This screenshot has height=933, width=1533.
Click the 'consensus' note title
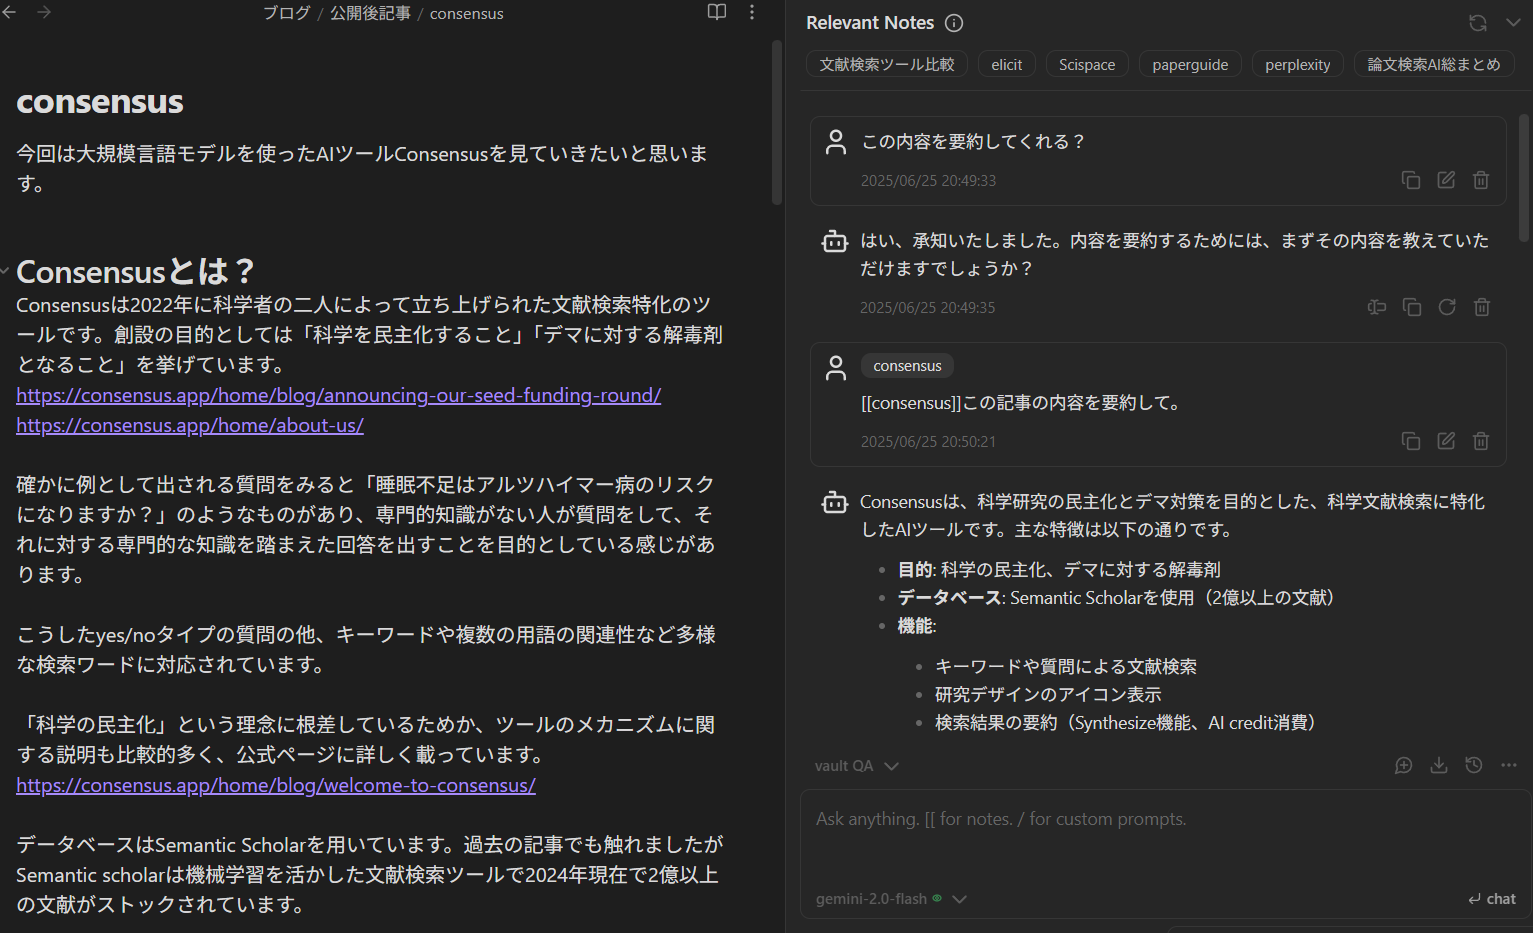tap(100, 101)
